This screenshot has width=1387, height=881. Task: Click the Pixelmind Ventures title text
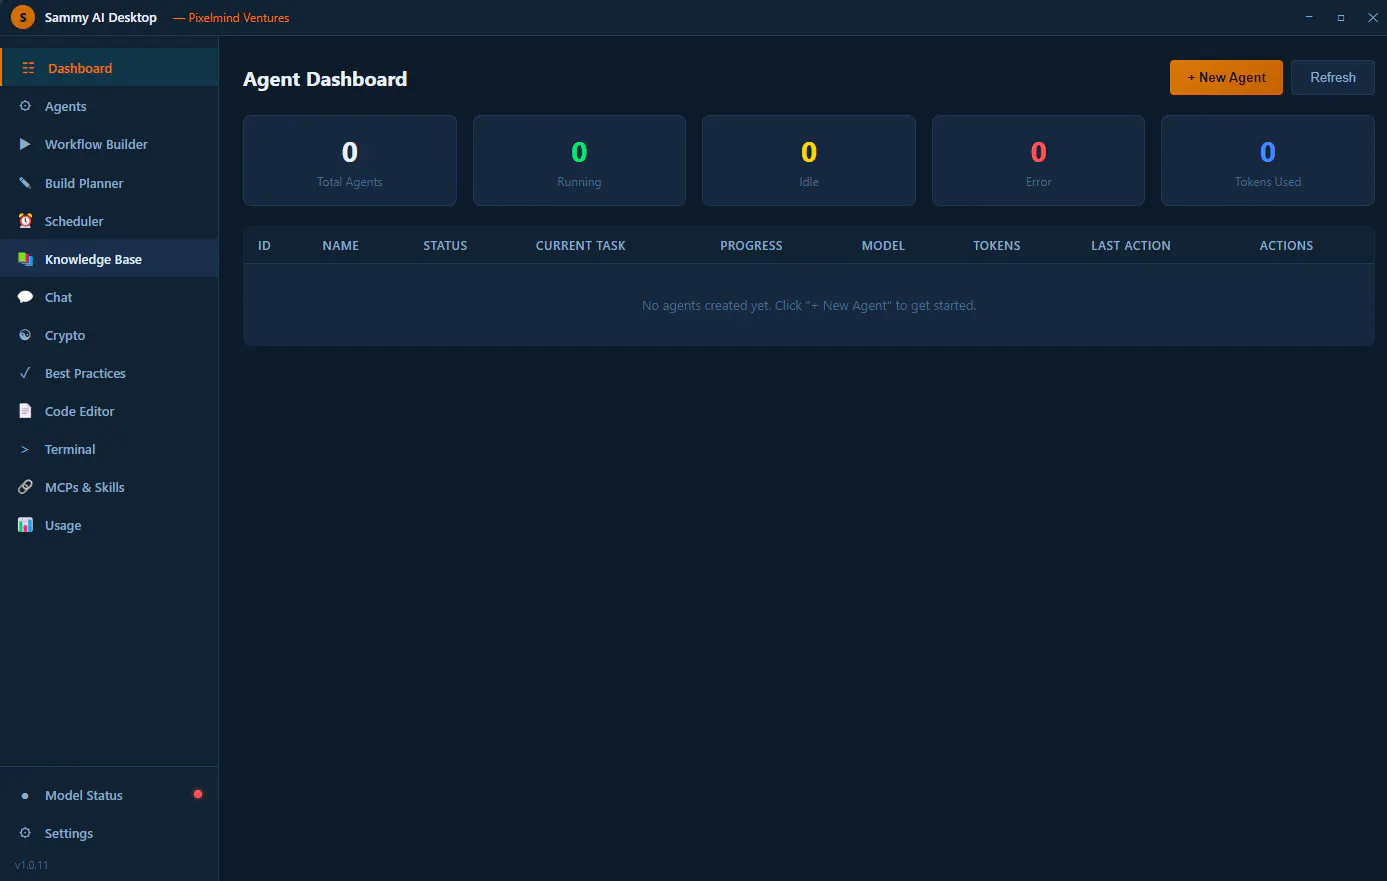coord(231,18)
